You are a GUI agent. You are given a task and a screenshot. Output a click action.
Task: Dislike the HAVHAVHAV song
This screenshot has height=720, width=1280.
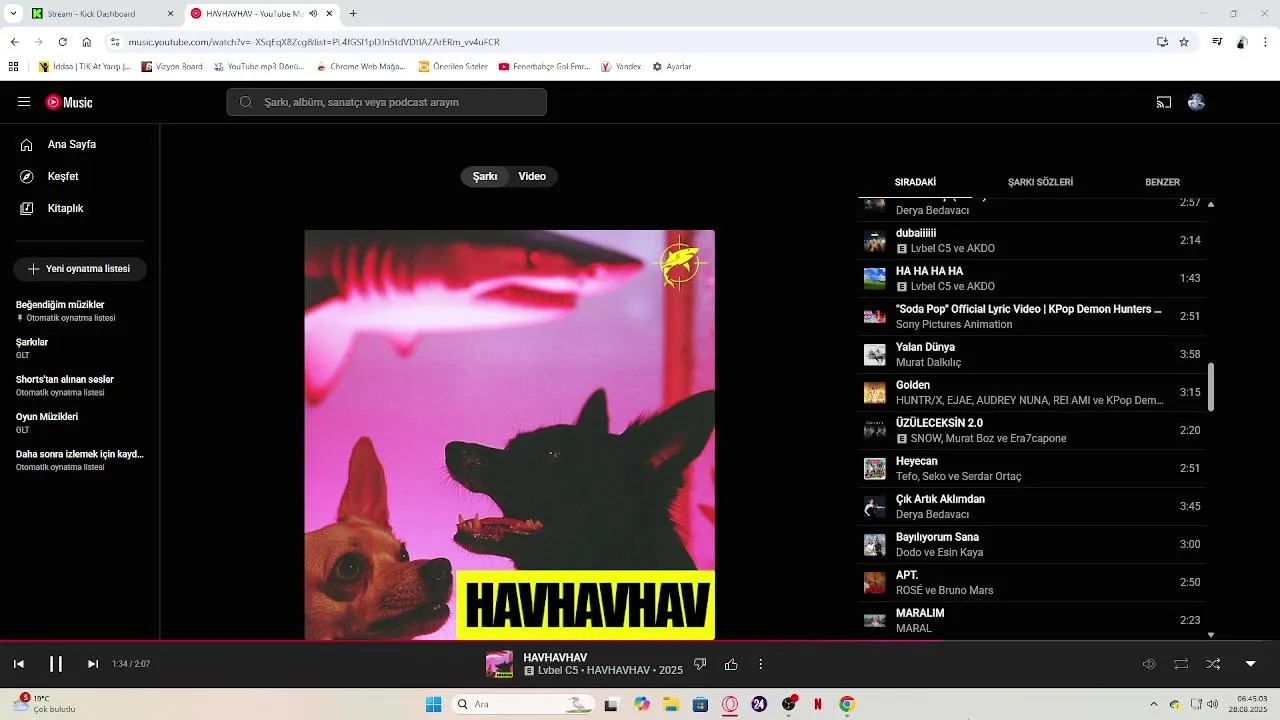click(700, 664)
